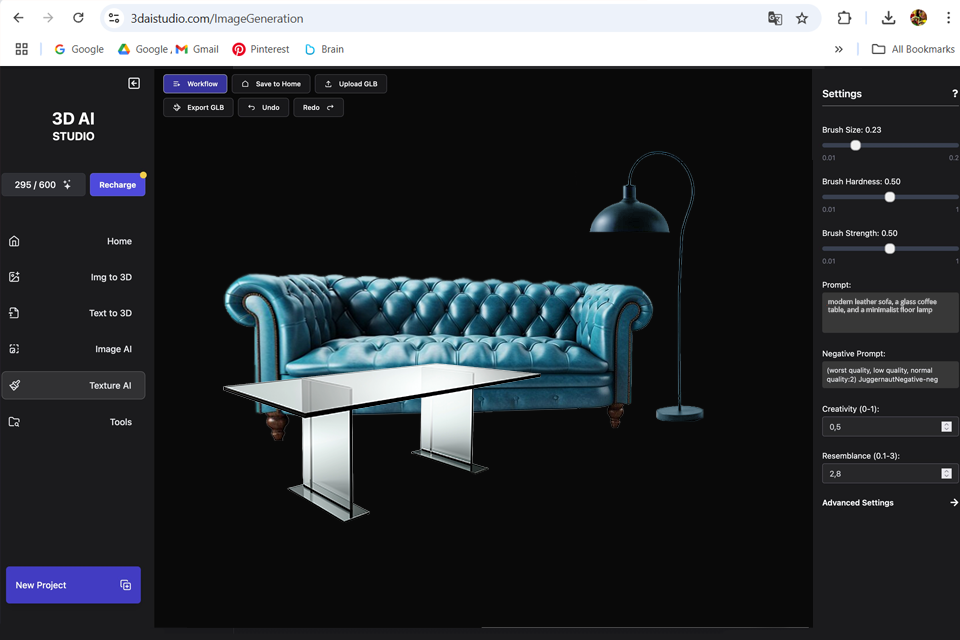Adjust the Brush Size slider handle
The width and height of the screenshot is (960, 640).
[x=855, y=145]
